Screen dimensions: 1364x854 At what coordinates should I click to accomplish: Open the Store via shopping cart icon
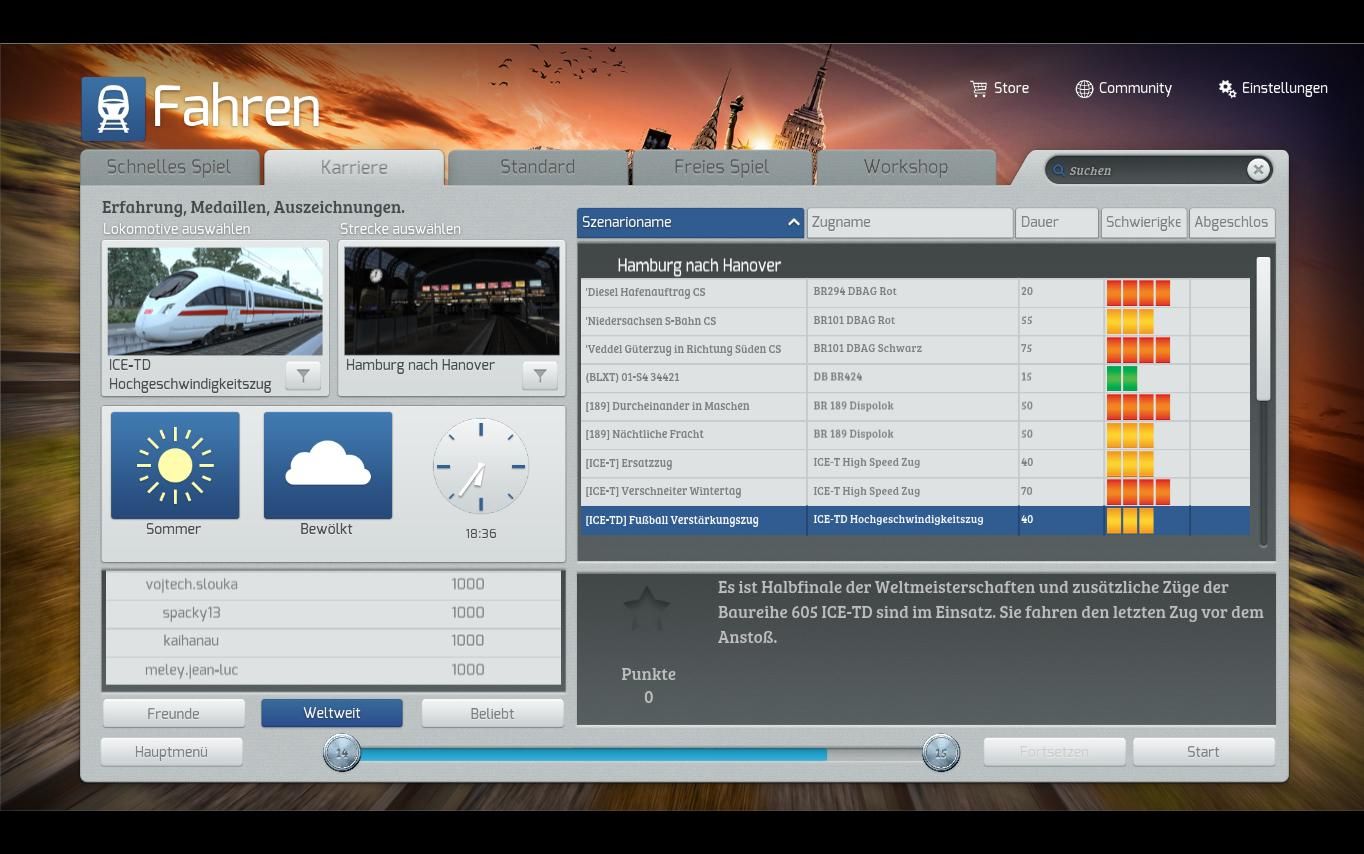click(x=978, y=89)
